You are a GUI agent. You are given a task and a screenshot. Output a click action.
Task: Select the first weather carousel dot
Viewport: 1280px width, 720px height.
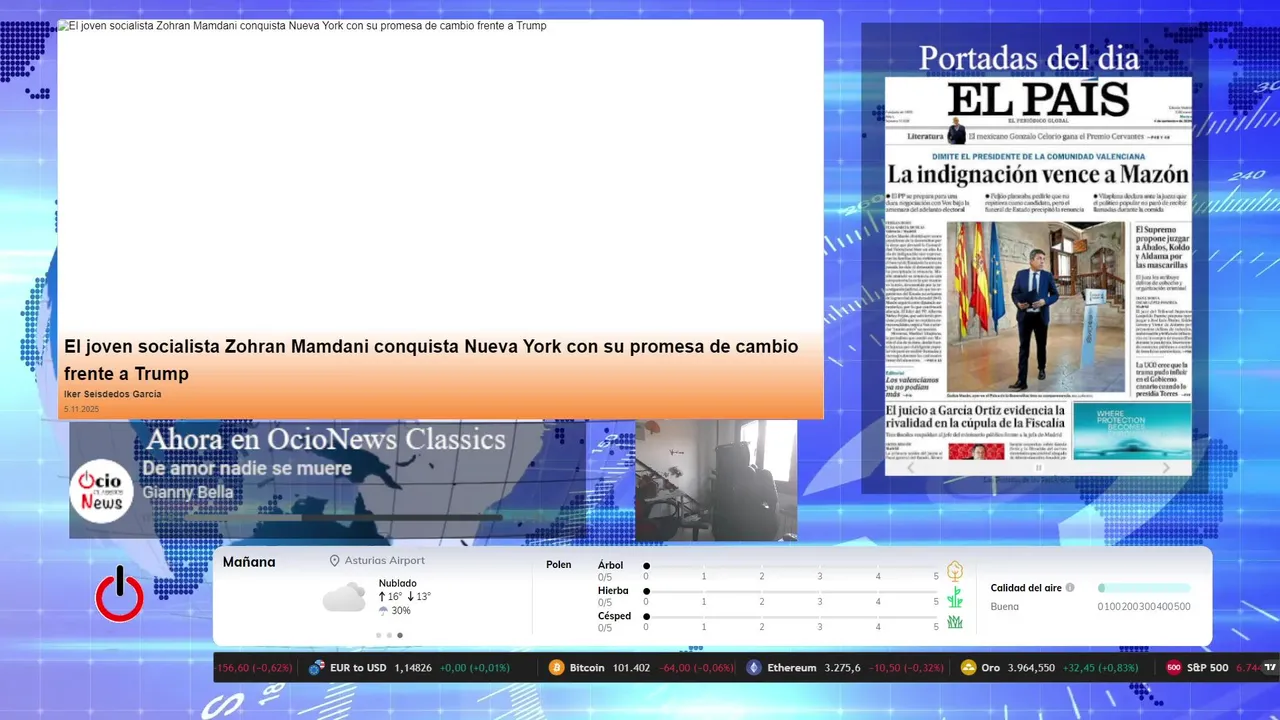click(378, 635)
